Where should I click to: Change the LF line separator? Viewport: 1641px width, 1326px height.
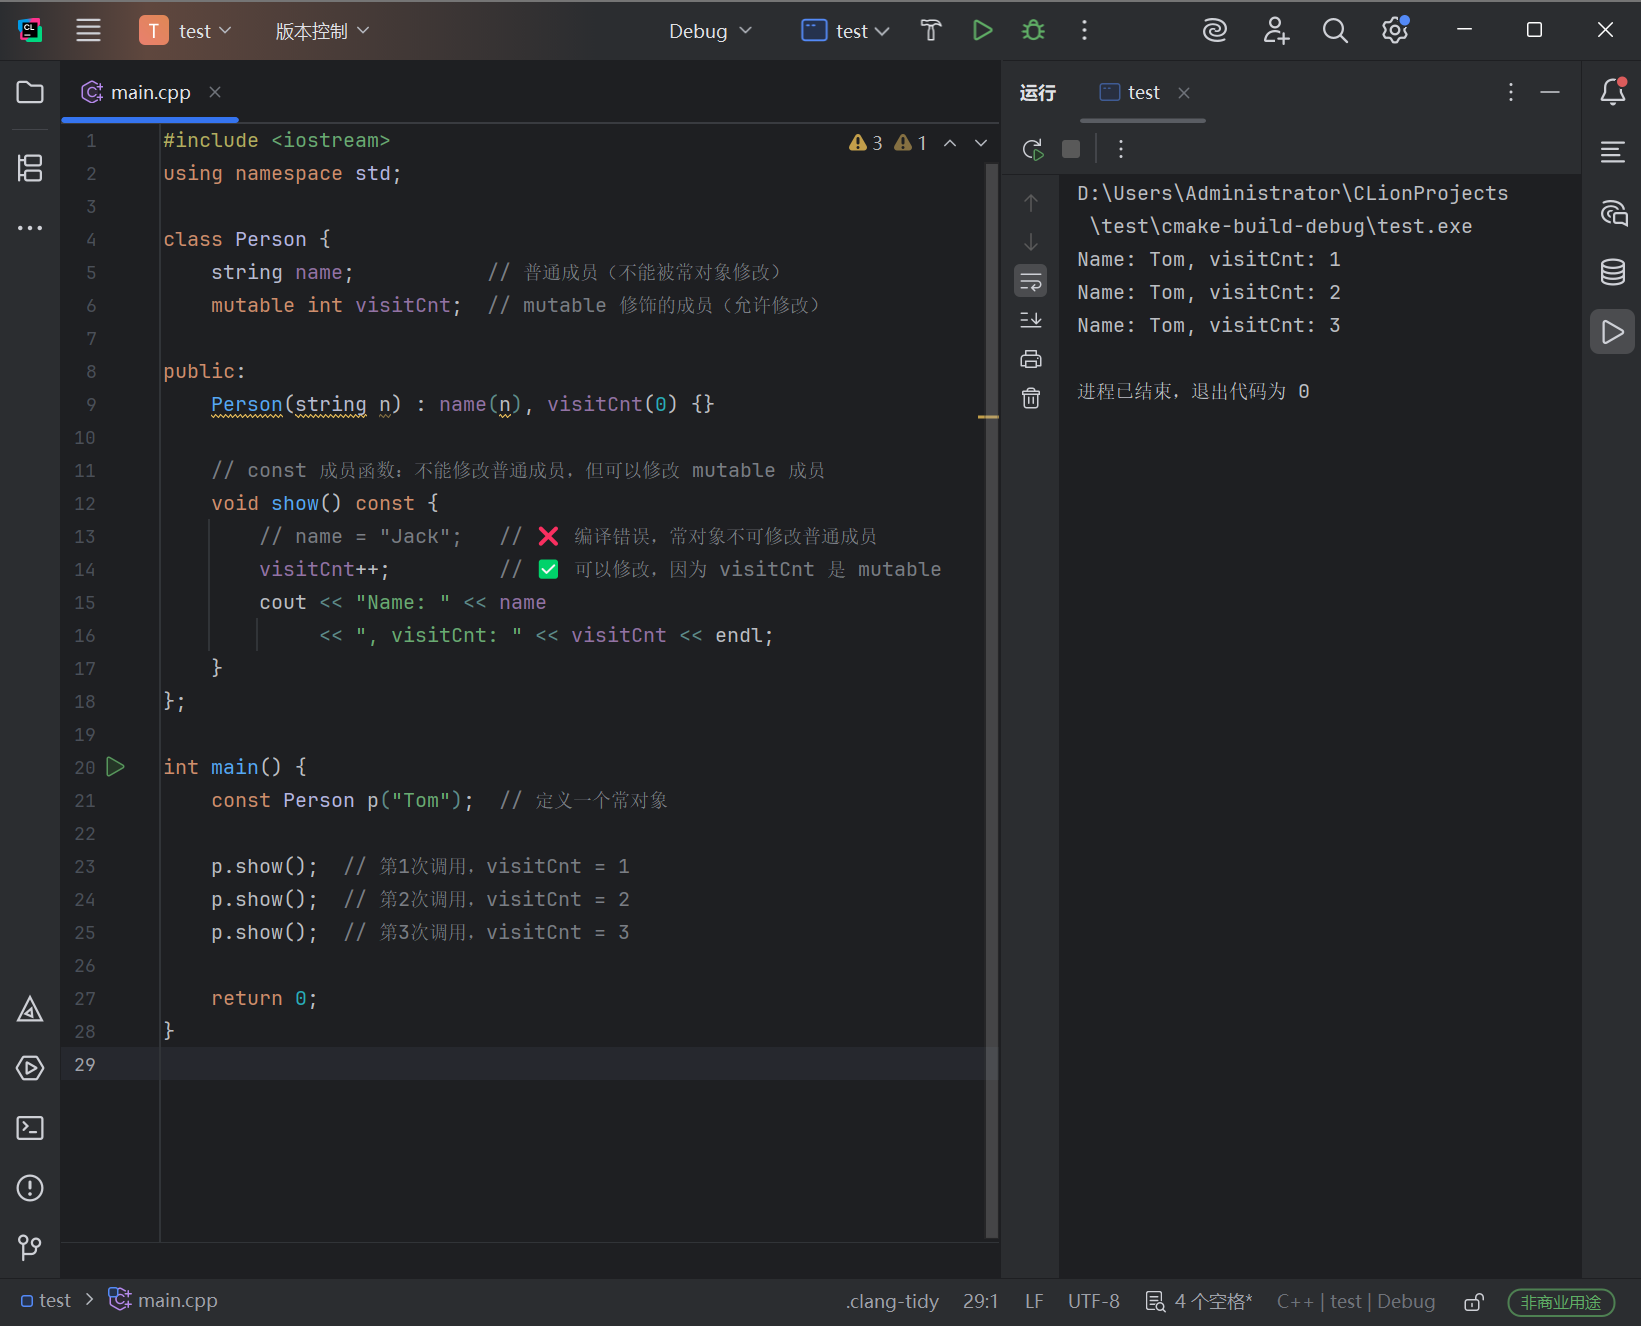tap(1034, 1301)
